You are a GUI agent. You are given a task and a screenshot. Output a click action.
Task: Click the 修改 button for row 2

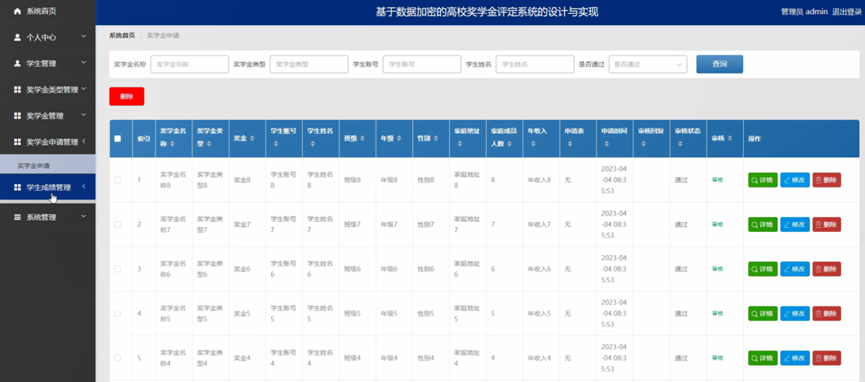point(795,225)
